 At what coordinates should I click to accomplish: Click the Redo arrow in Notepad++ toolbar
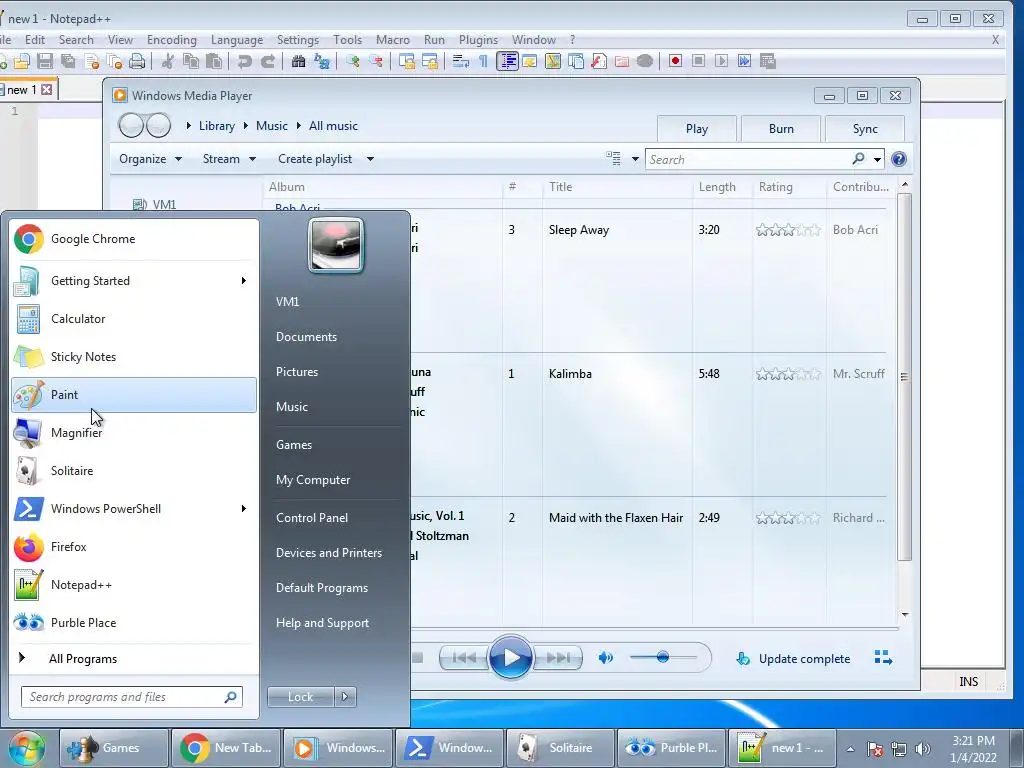click(268, 61)
